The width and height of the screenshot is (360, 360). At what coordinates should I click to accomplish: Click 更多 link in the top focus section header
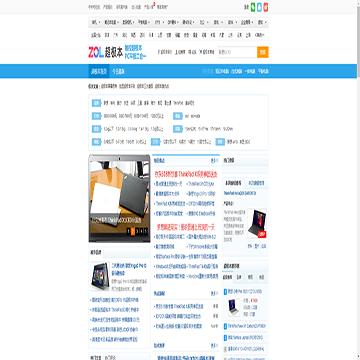point(214,161)
